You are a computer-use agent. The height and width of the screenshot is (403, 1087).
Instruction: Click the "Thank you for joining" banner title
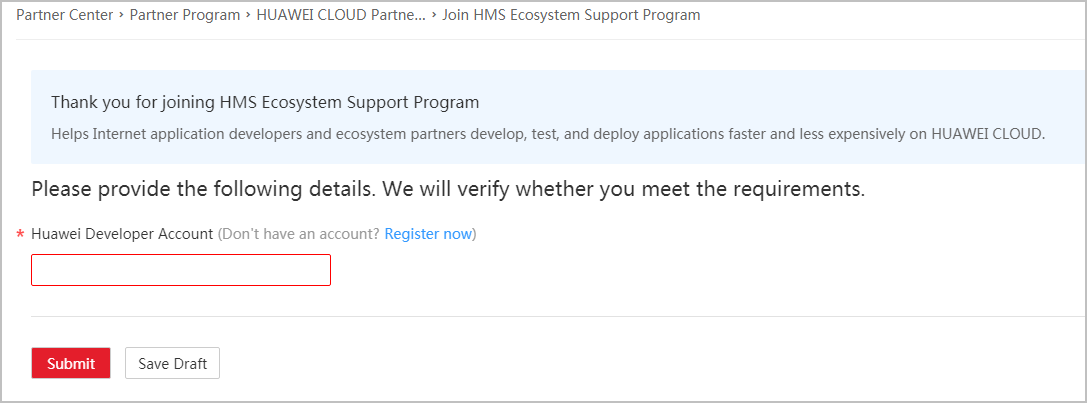point(265,102)
